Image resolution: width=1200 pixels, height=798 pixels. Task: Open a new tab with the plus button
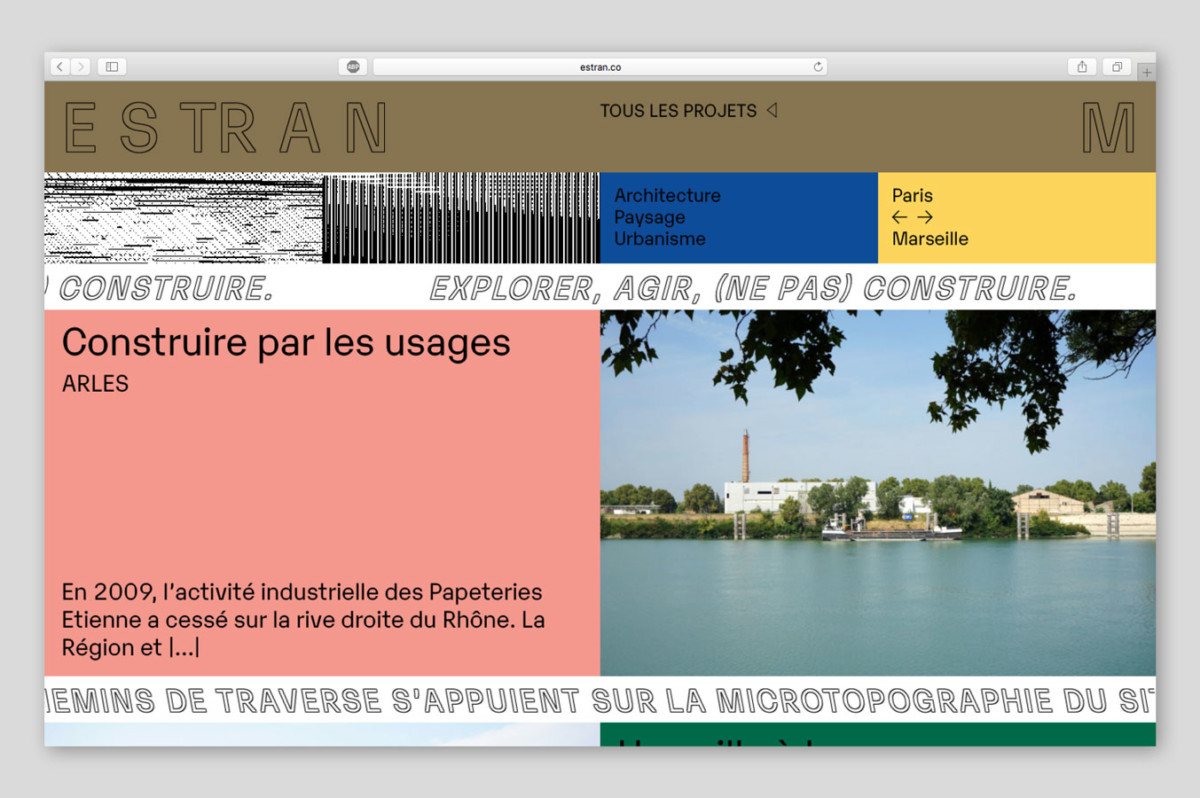[1146, 72]
